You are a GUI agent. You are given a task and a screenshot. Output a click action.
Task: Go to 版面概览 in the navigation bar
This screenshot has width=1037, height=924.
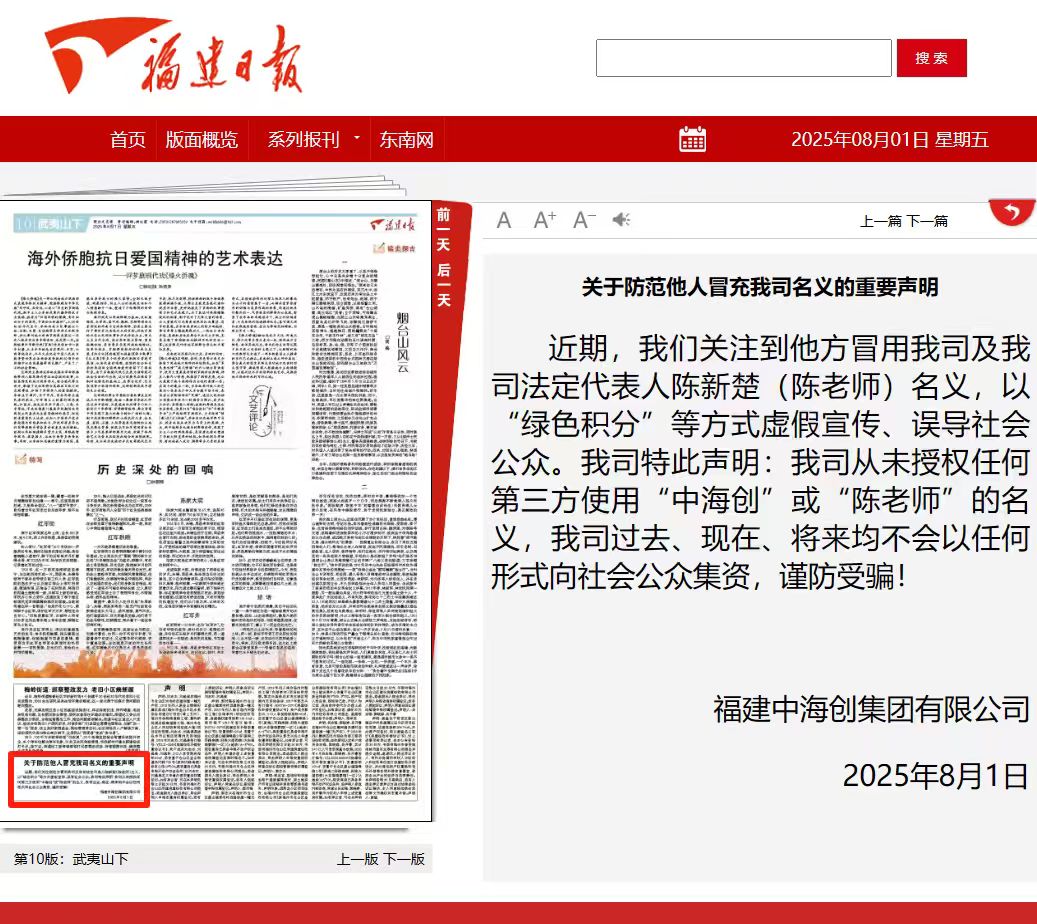pos(203,140)
